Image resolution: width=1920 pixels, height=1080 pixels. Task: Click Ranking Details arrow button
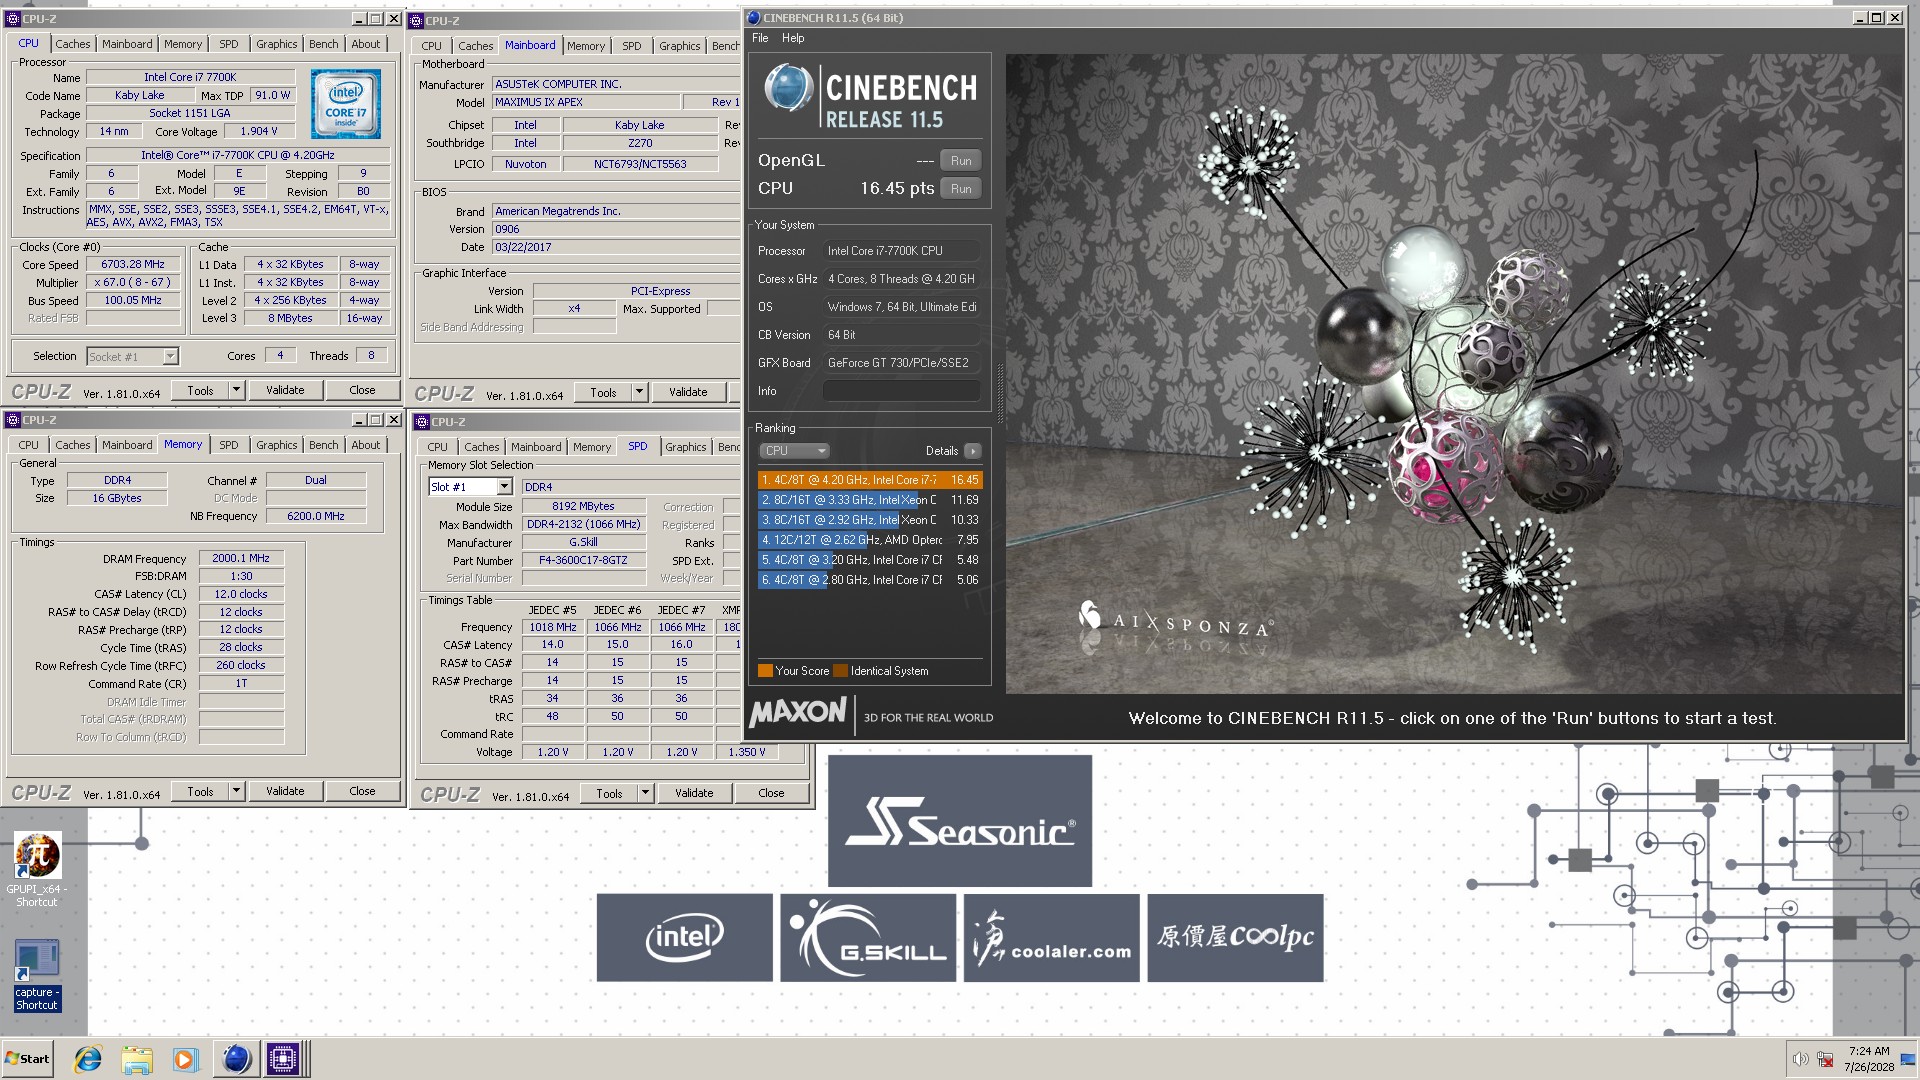tap(972, 451)
